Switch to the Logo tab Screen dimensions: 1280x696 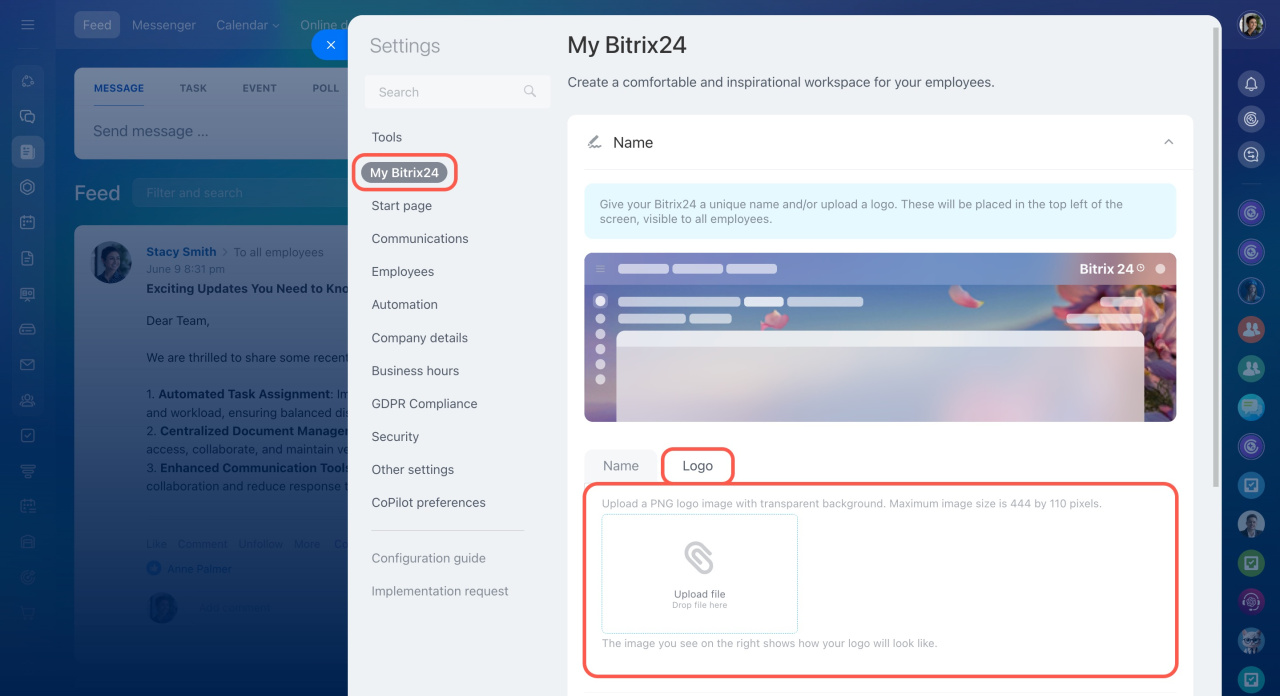698,466
